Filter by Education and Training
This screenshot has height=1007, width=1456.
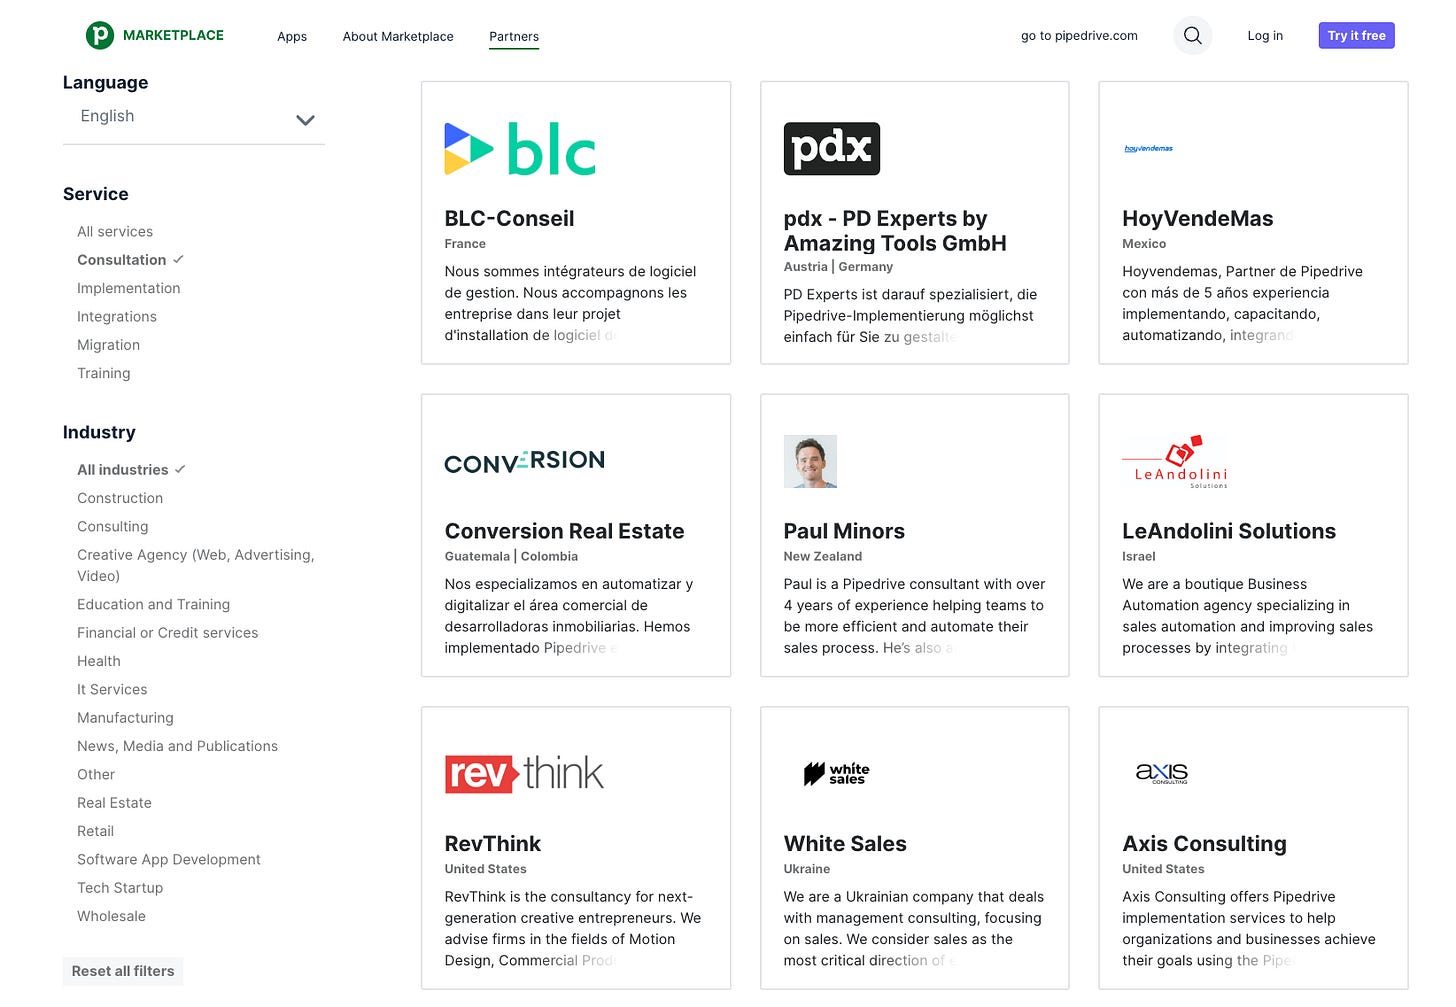[154, 604]
